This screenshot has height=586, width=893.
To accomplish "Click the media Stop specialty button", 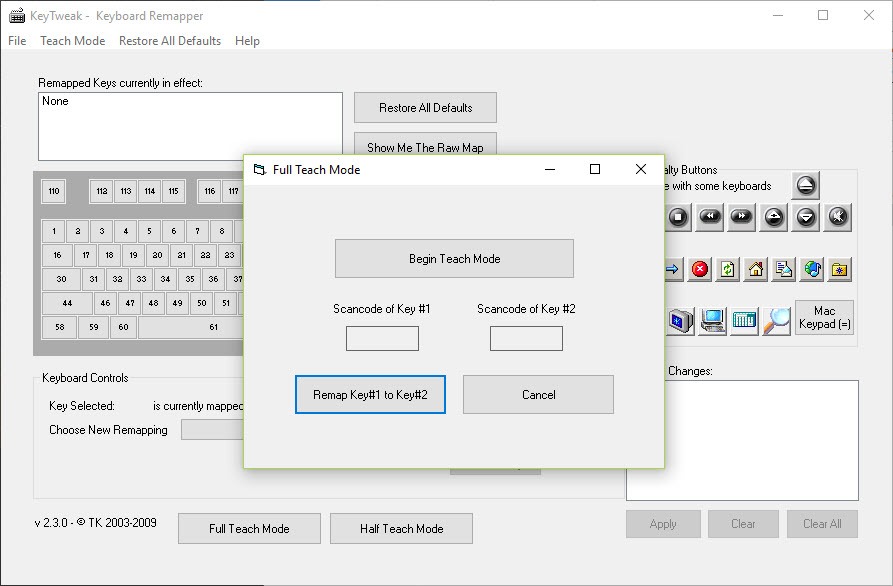I will point(678,217).
